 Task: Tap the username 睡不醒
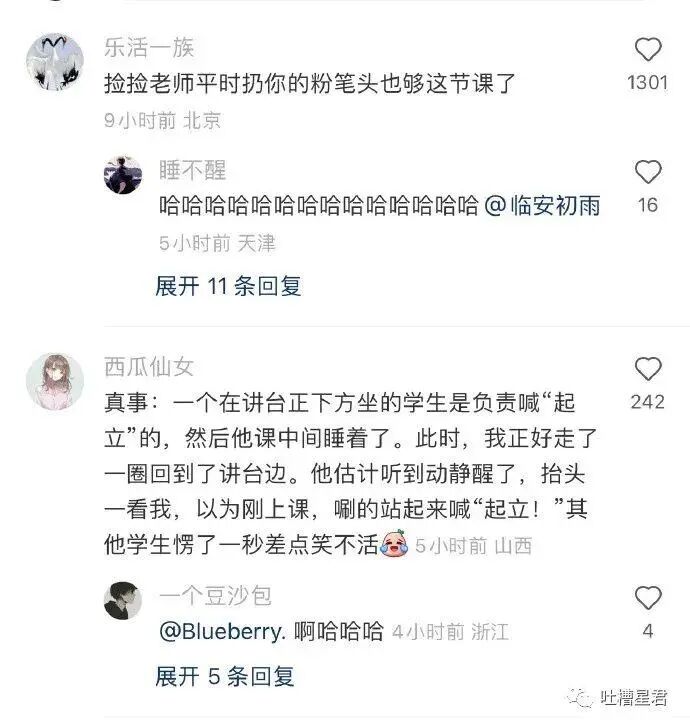pos(192,170)
